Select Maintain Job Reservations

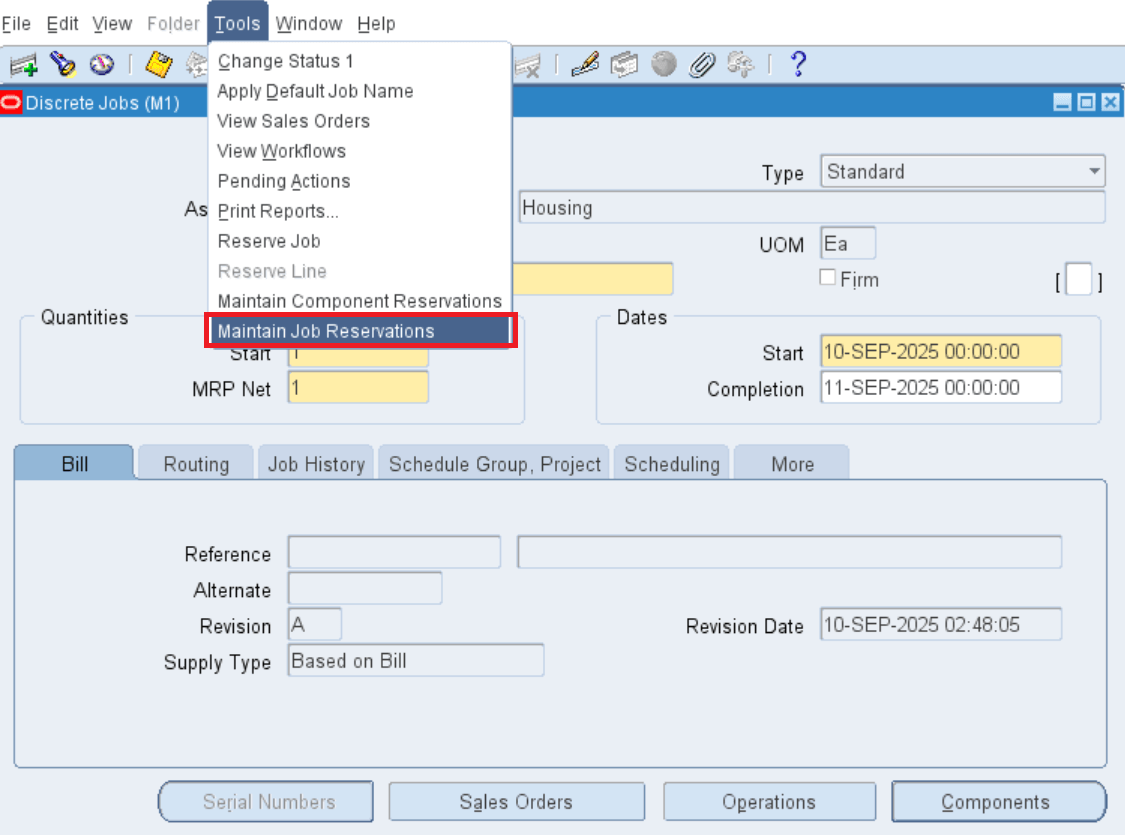coord(359,331)
